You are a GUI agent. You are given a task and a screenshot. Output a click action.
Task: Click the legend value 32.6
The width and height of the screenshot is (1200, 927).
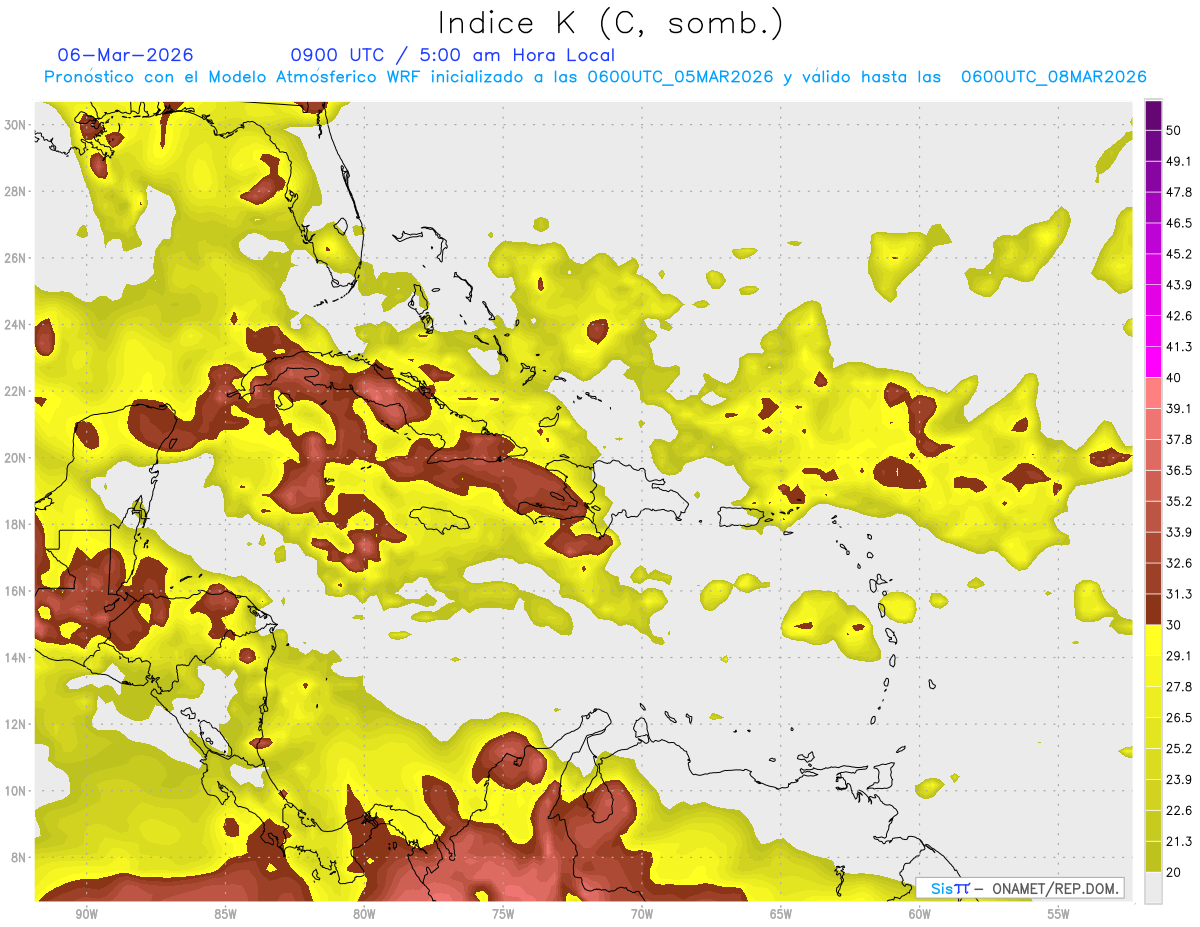[1179, 563]
